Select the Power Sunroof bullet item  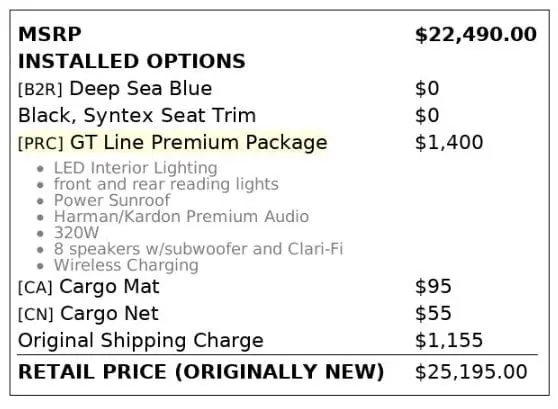click(x=112, y=200)
